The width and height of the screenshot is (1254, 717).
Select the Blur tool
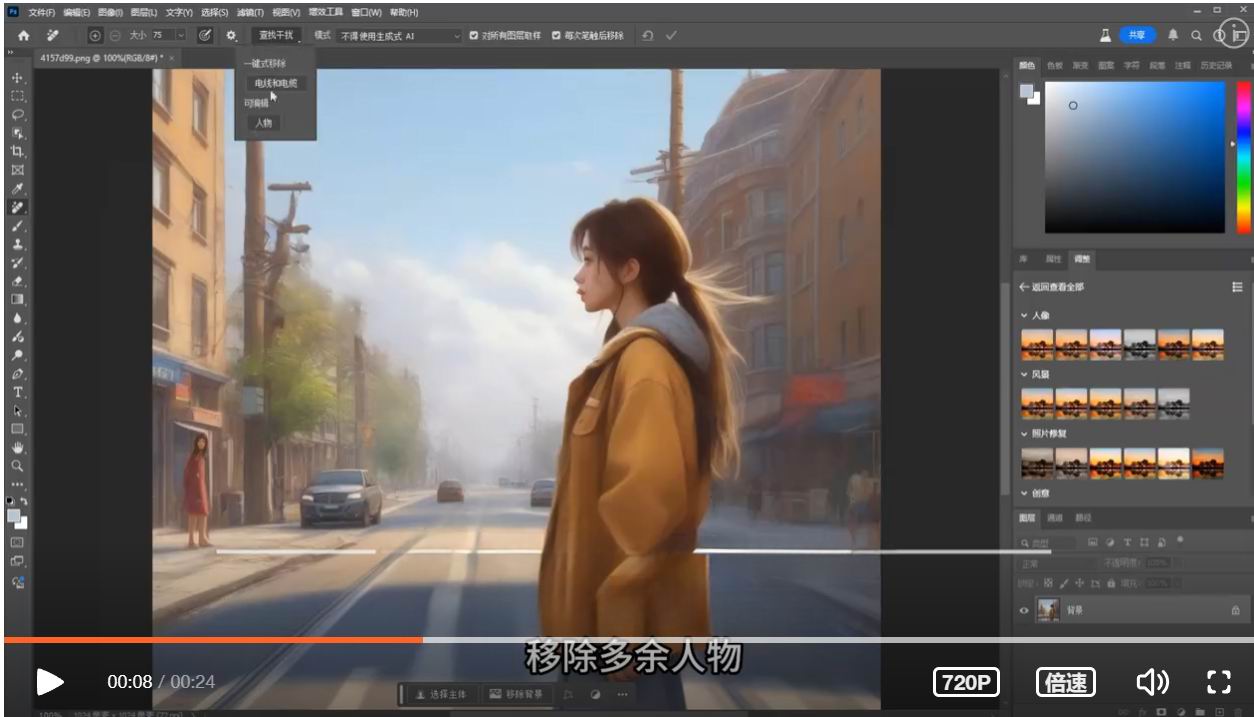(x=17, y=318)
